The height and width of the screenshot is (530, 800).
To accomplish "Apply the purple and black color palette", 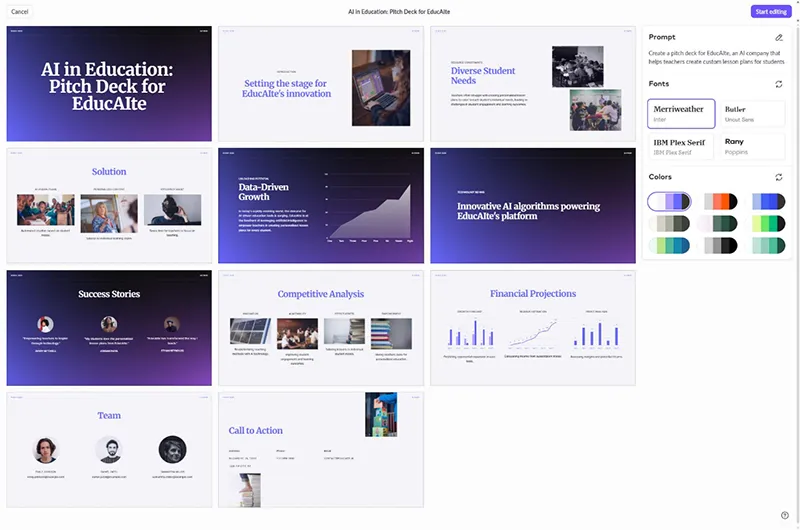I will 668,201.
